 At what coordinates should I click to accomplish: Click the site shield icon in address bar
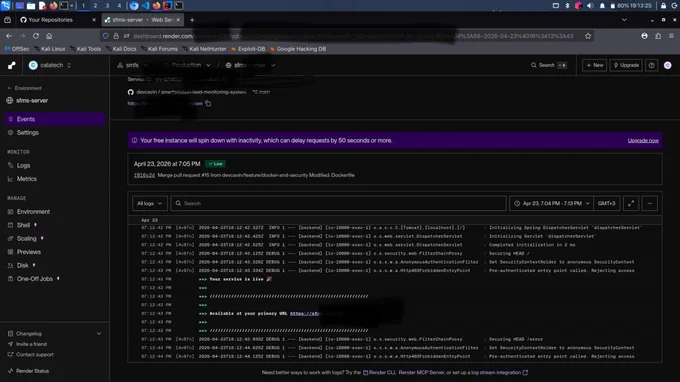[105, 36]
